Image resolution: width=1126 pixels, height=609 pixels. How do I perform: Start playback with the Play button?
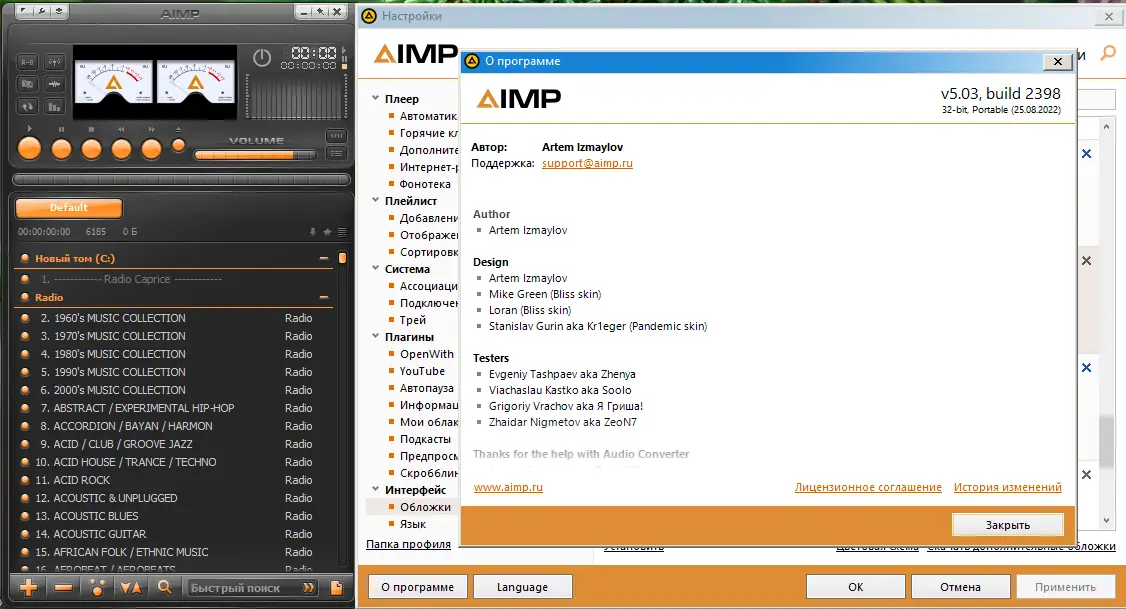click(x=29, y=149)
